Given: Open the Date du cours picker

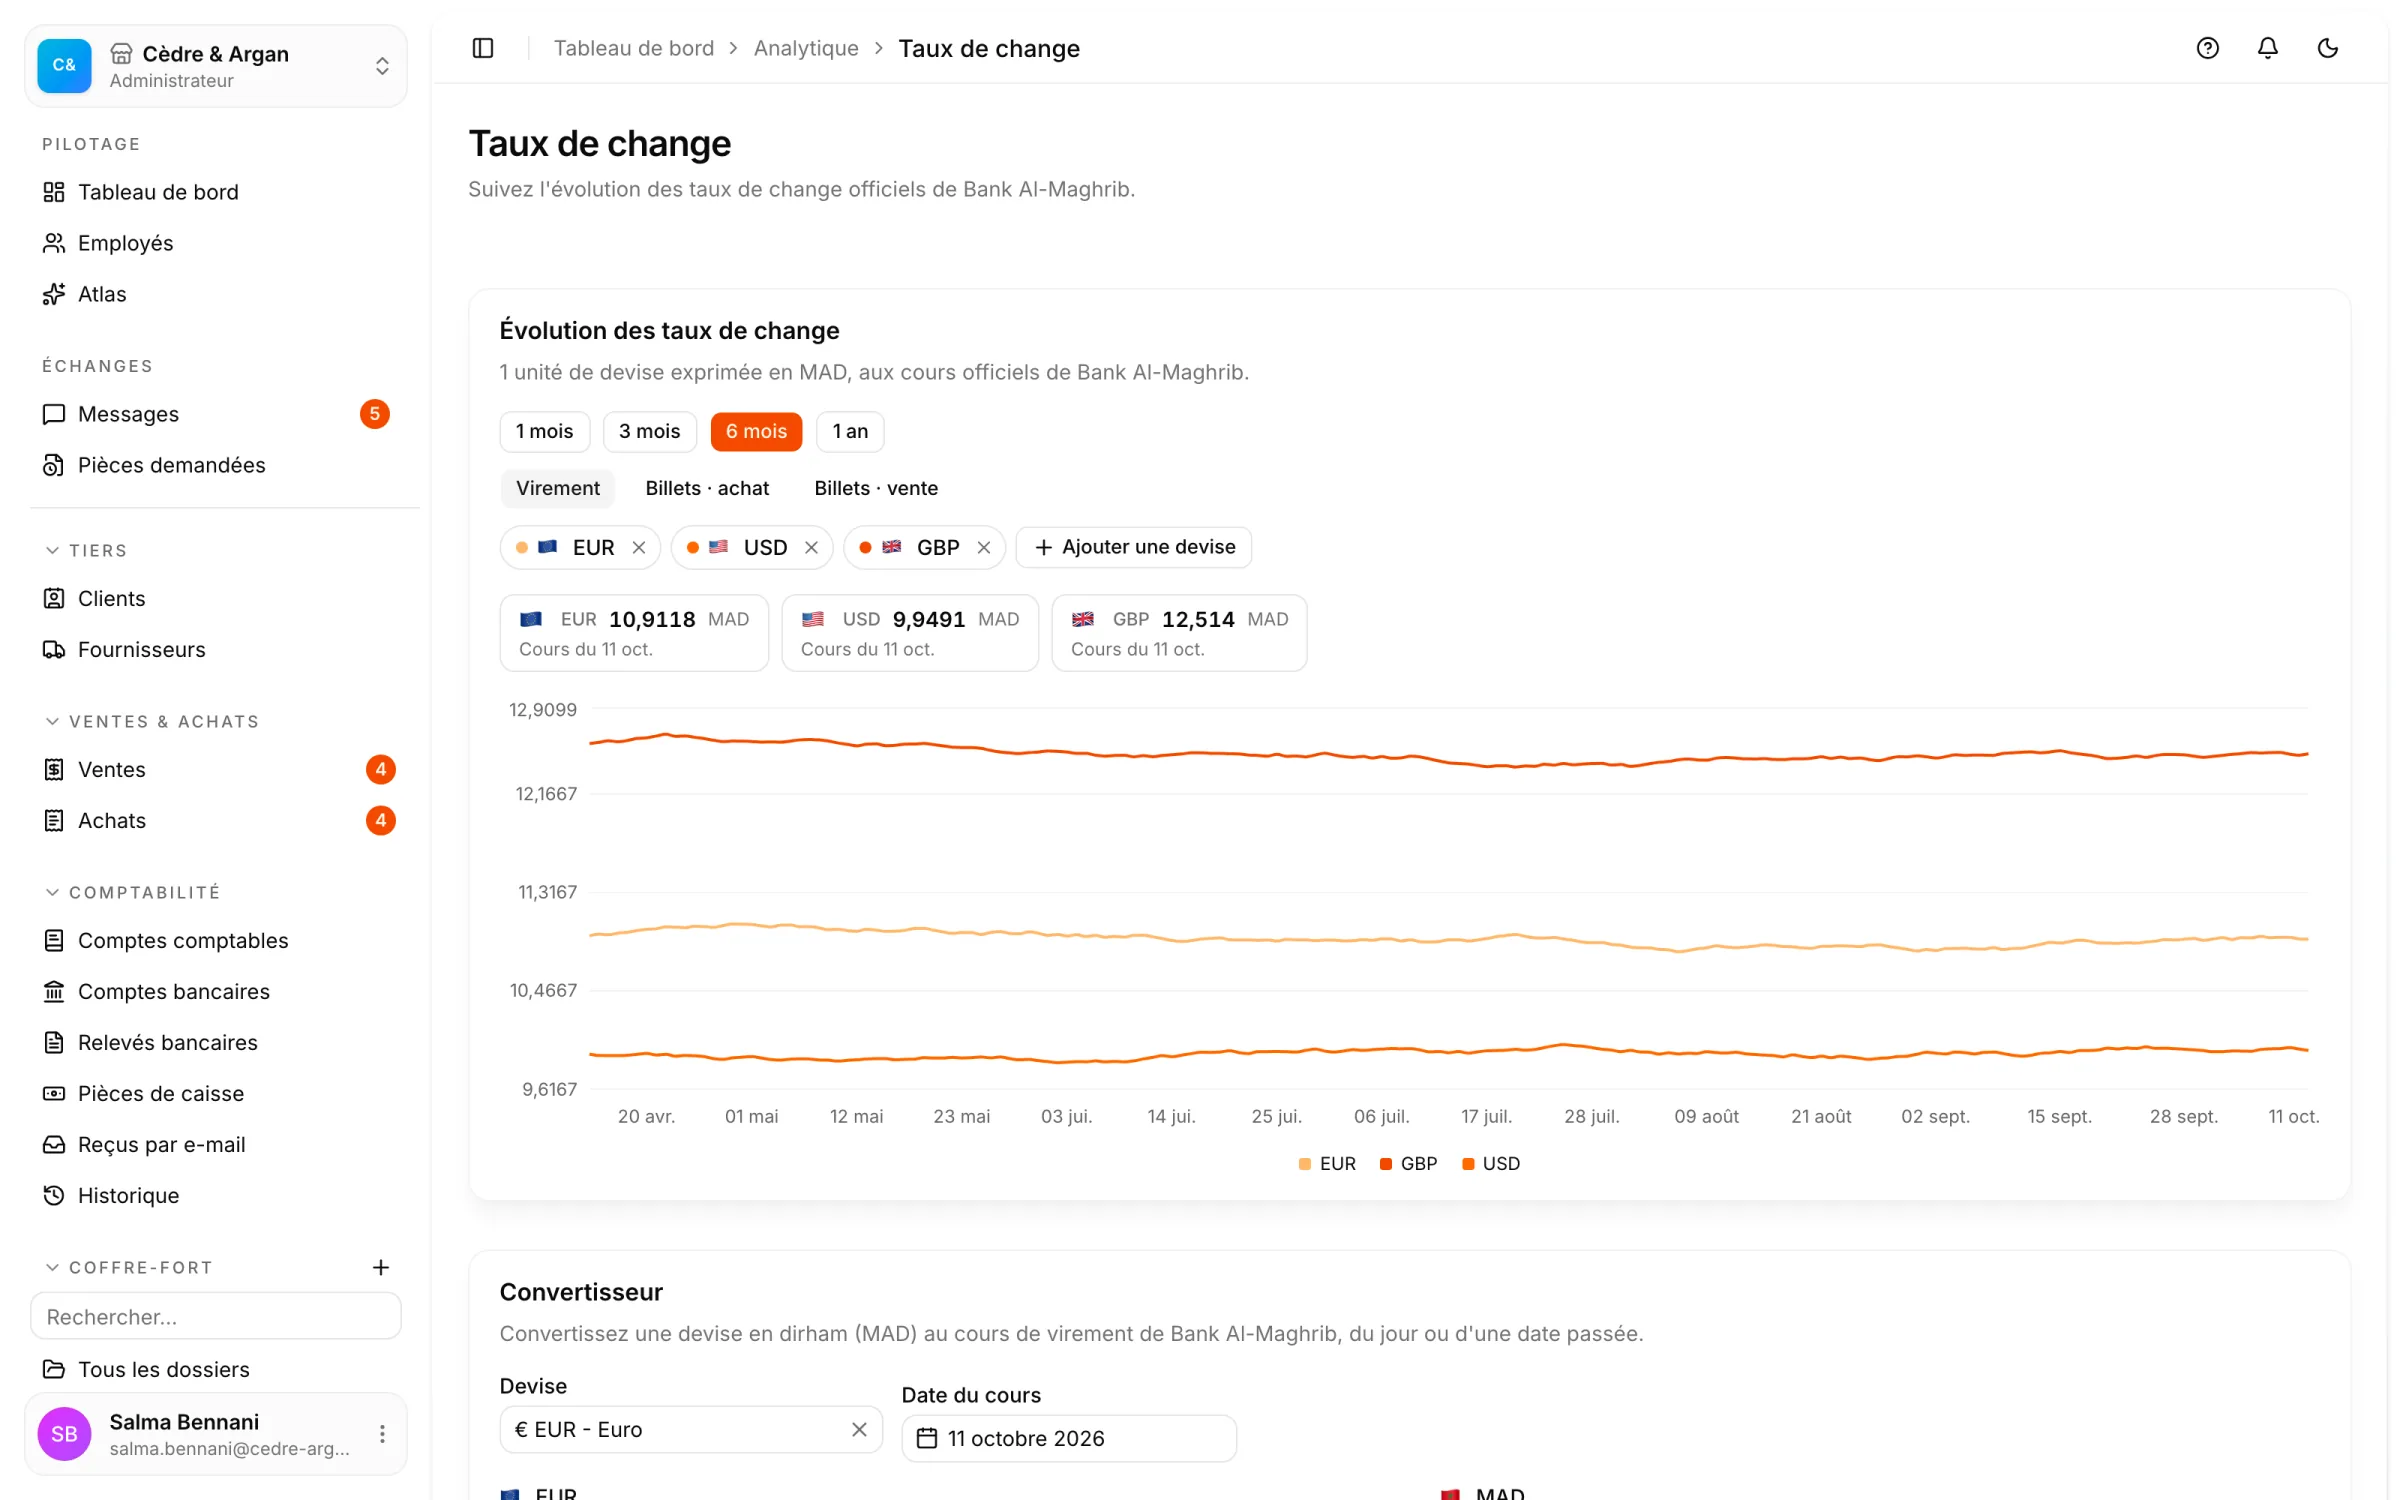Looking at the screenshot, I should click(x=1069, y=1438).
